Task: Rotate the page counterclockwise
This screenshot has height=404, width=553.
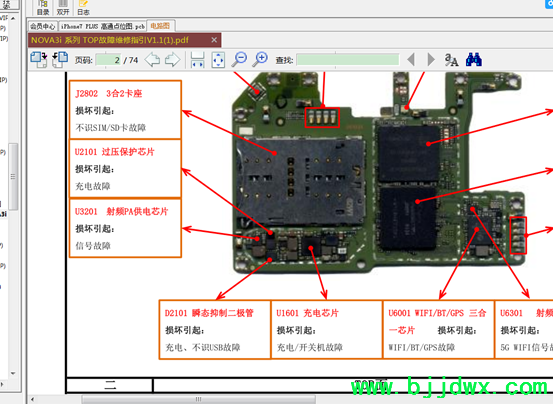Action: (60, 60)
